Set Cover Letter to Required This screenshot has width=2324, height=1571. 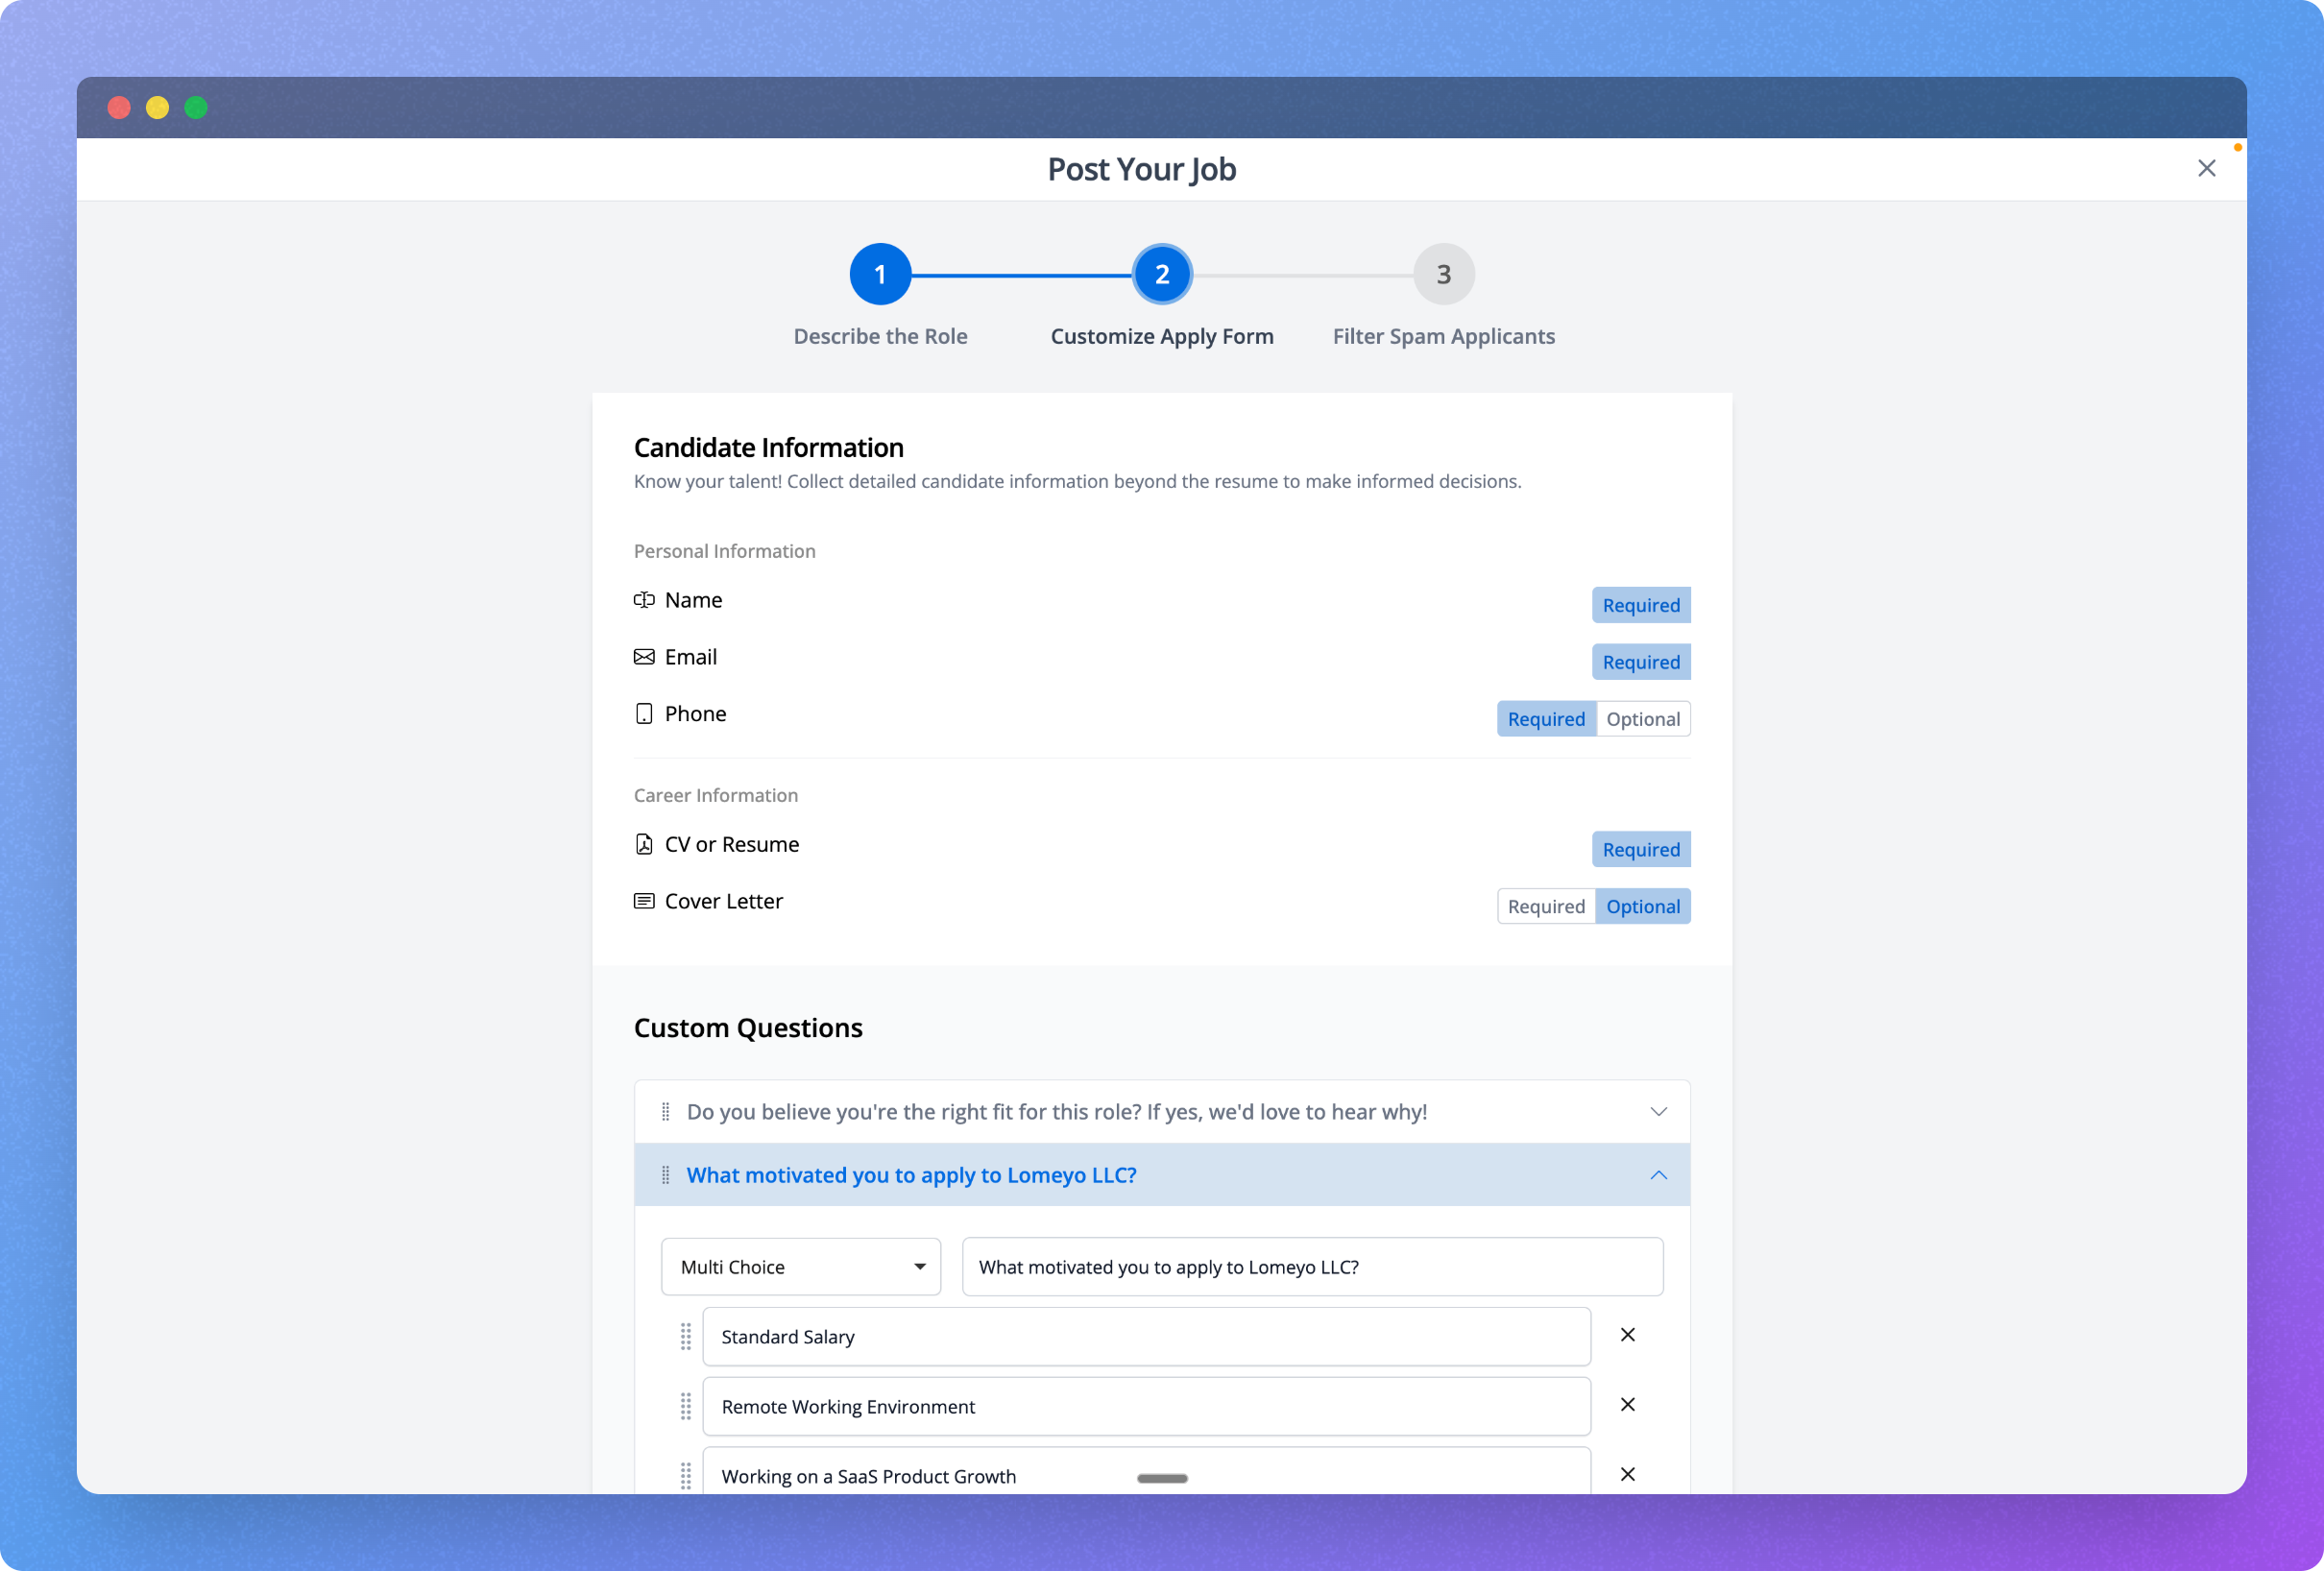coord(1545,906)
